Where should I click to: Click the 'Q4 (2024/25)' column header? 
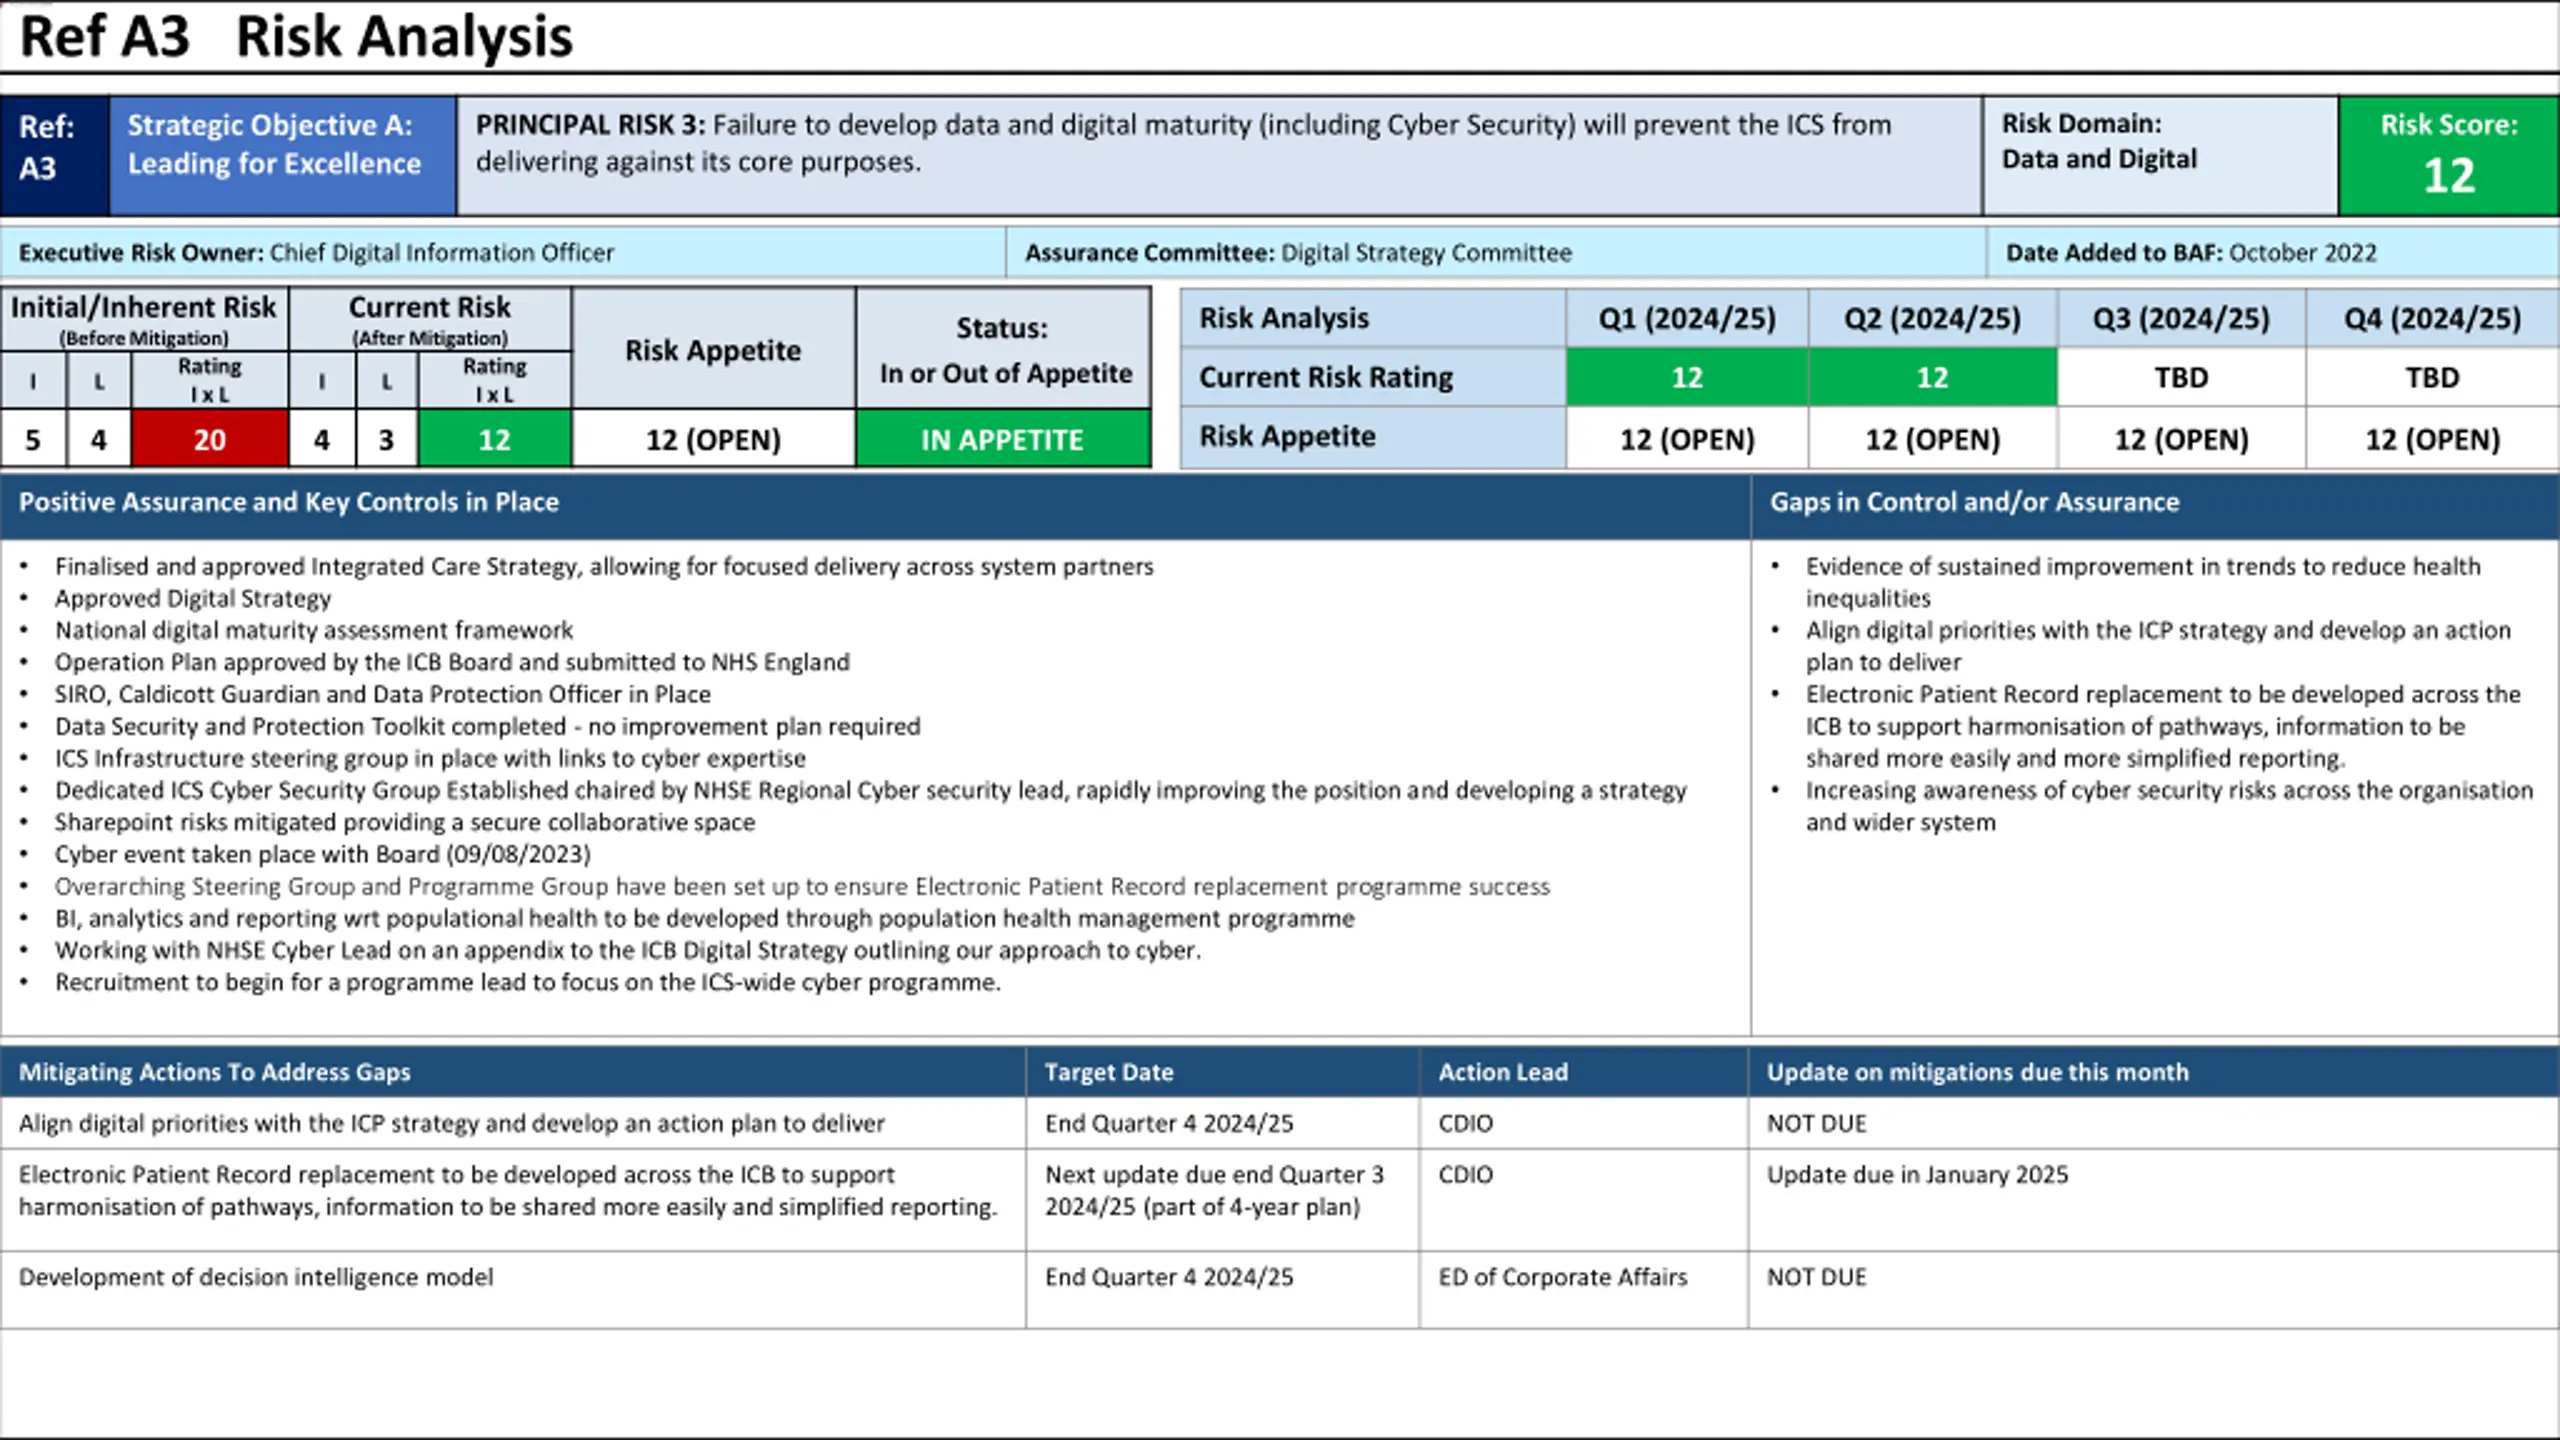pos(2432,318)
